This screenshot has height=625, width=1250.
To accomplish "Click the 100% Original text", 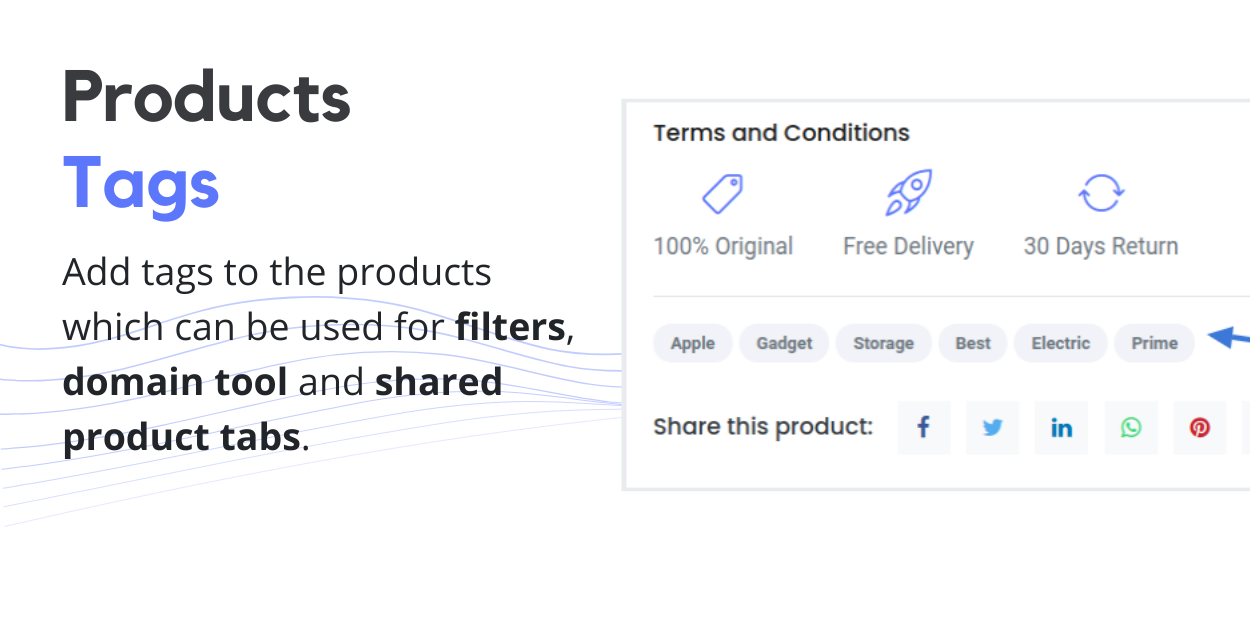I will point(723,246).
